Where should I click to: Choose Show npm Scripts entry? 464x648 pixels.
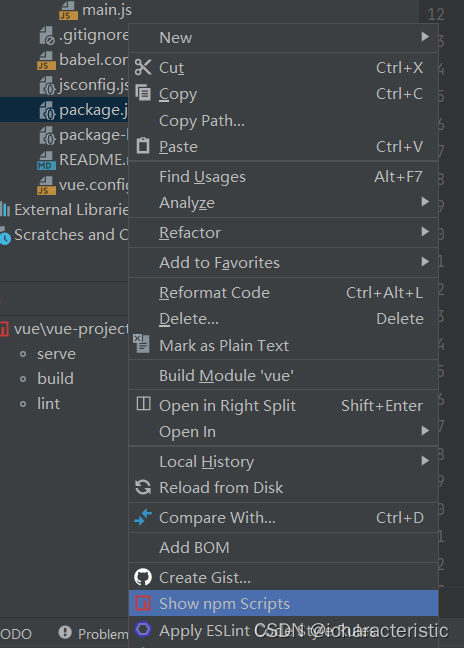(283, 603)
